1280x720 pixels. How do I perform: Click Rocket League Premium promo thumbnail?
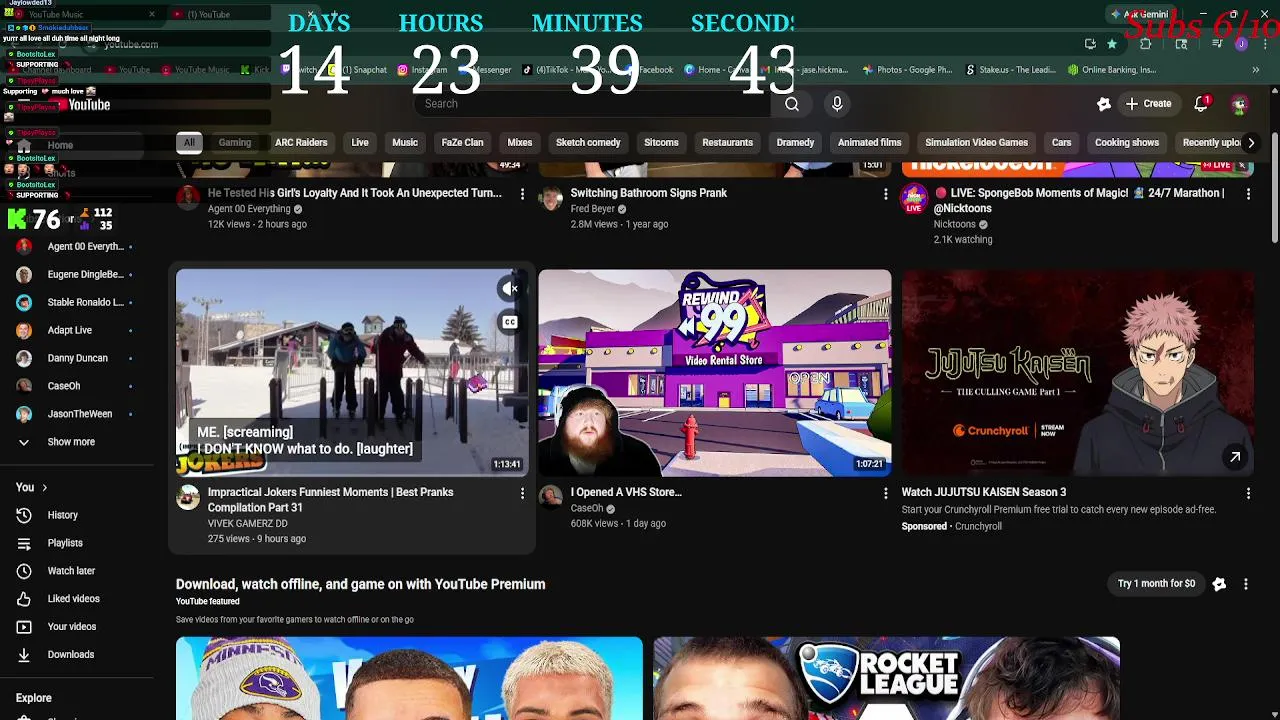(x=886, y=679)
